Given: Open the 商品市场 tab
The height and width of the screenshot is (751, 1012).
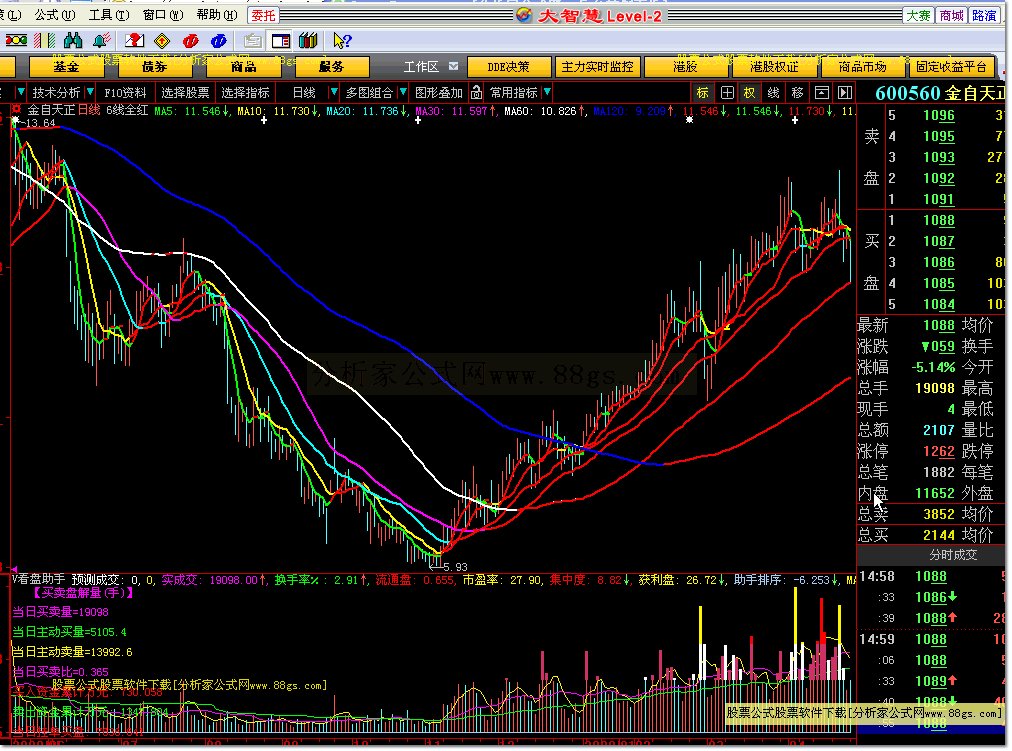Looking at the screenshot, I should tap(862, 66).
